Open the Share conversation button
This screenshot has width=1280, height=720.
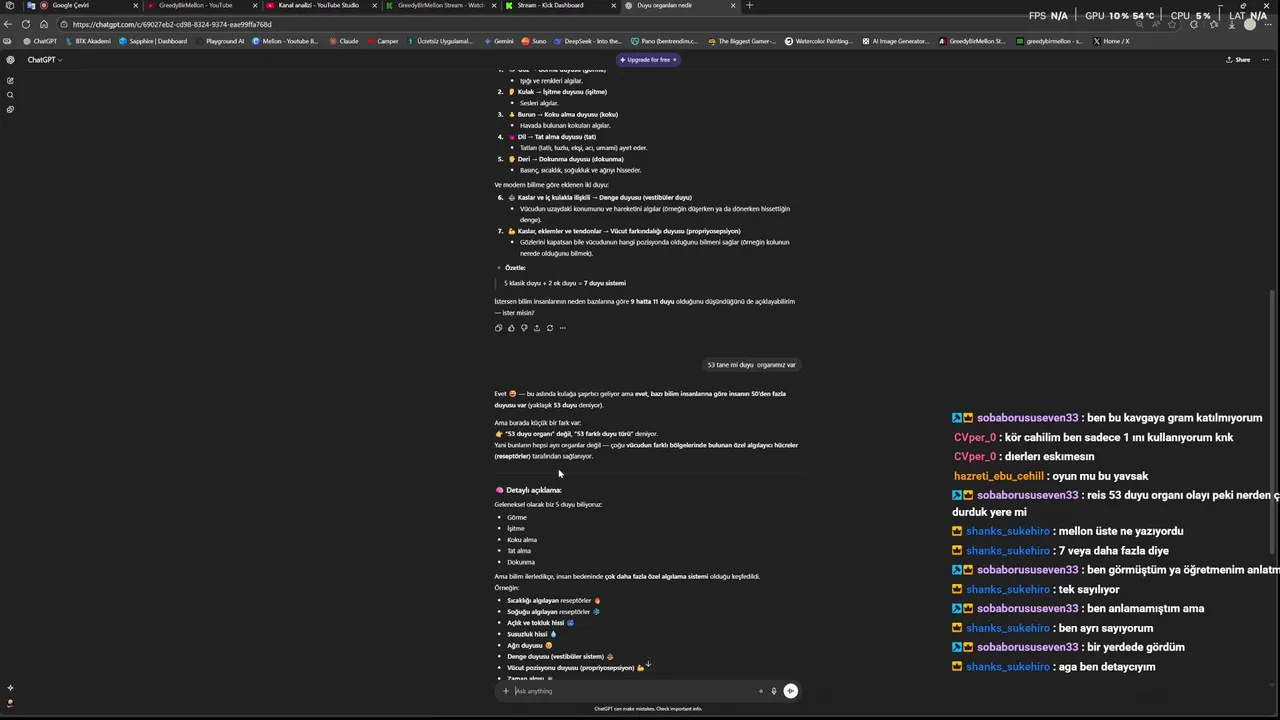coord(1238,60)
